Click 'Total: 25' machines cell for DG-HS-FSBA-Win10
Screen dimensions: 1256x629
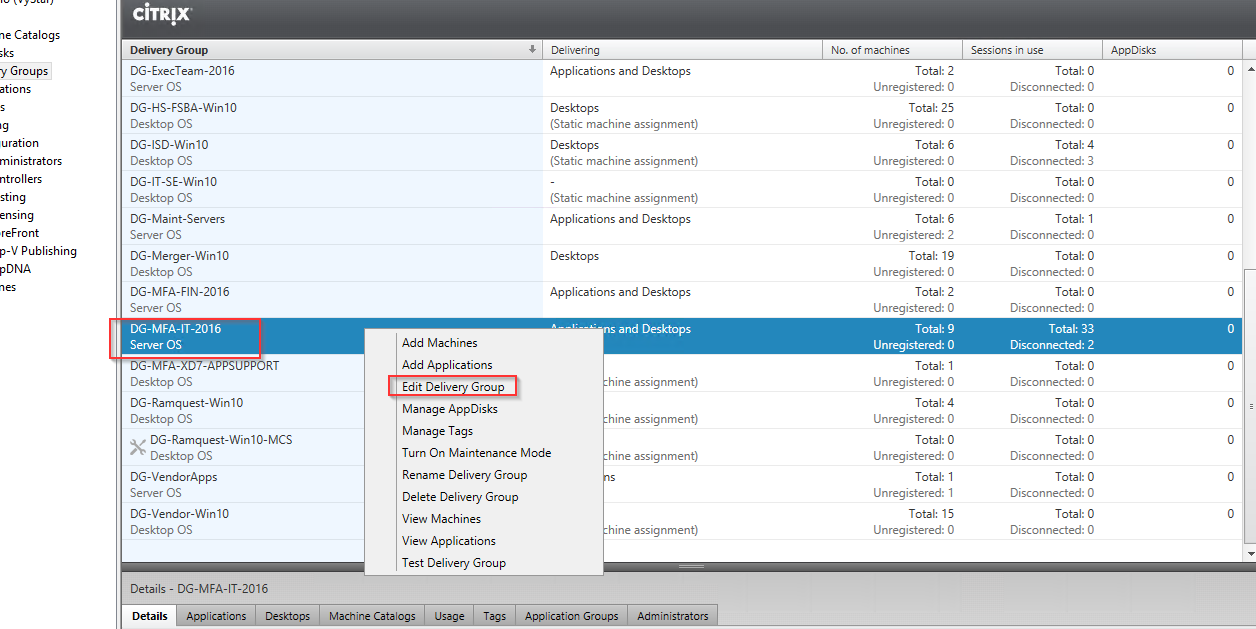point(931,108)
